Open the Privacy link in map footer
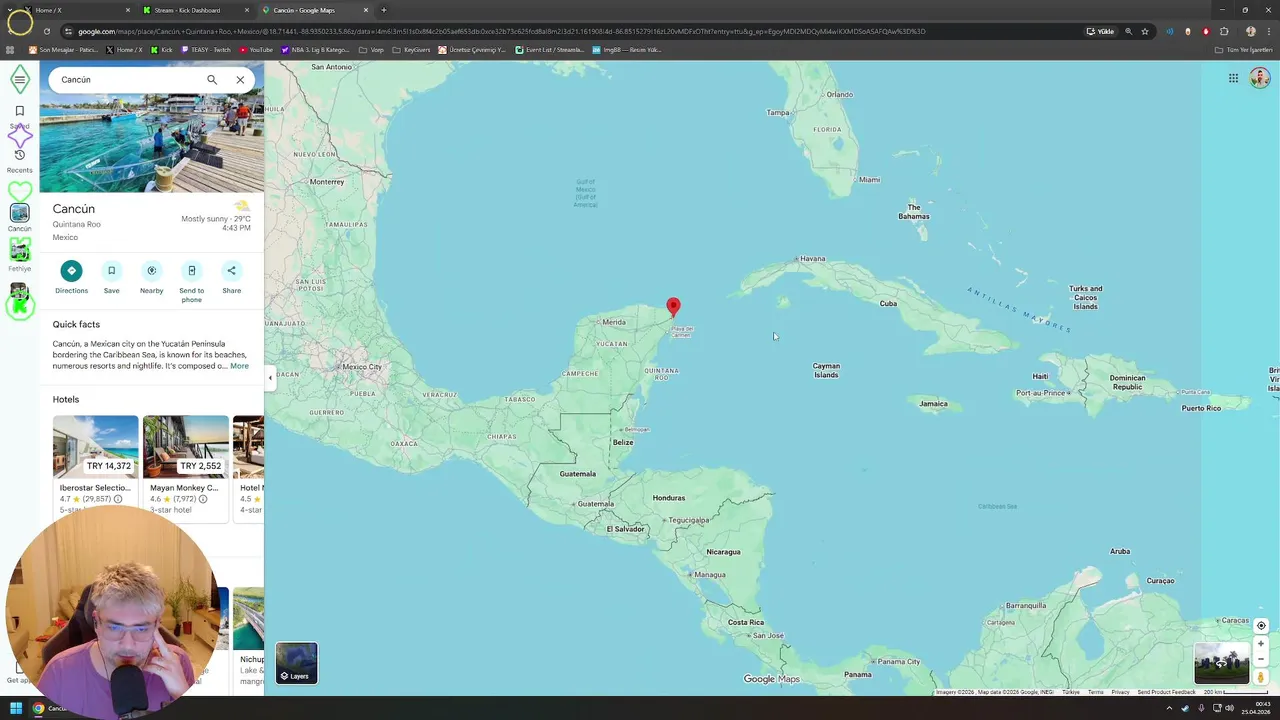This screenshot has height=720, width=1280. point(1120,692)
